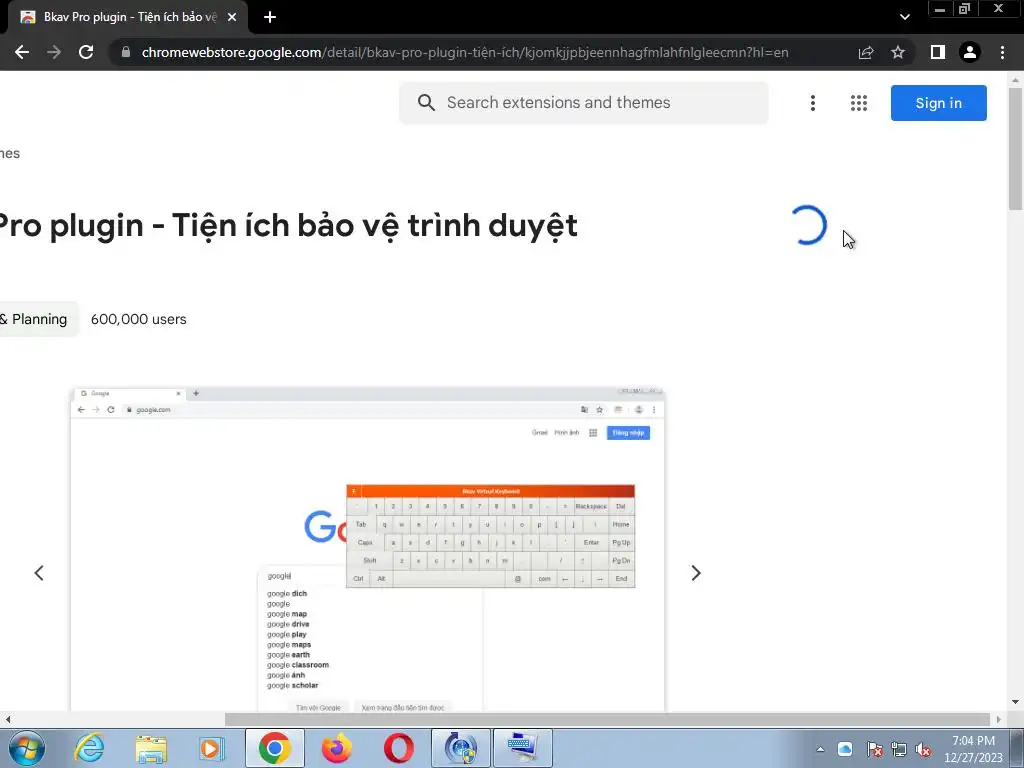Click the horizontal scrollbar thumb
This screenshot has height=768, width=1024.
pos(607,719)
